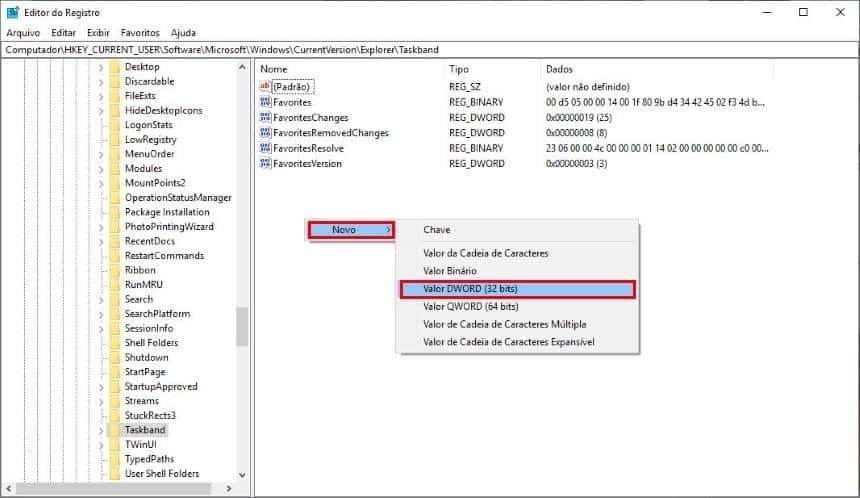The width and height of the screenshot is (860, 498).
Task: Open the Editar menu
Action: [64, 33]
